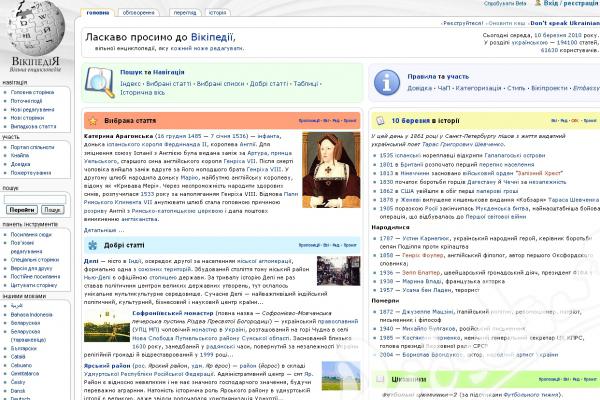Image resolution: width=600 pixels, height=400 pixels.
Task: Open the Софроніївський монастир title link
Action: click(x=173, y=313)
